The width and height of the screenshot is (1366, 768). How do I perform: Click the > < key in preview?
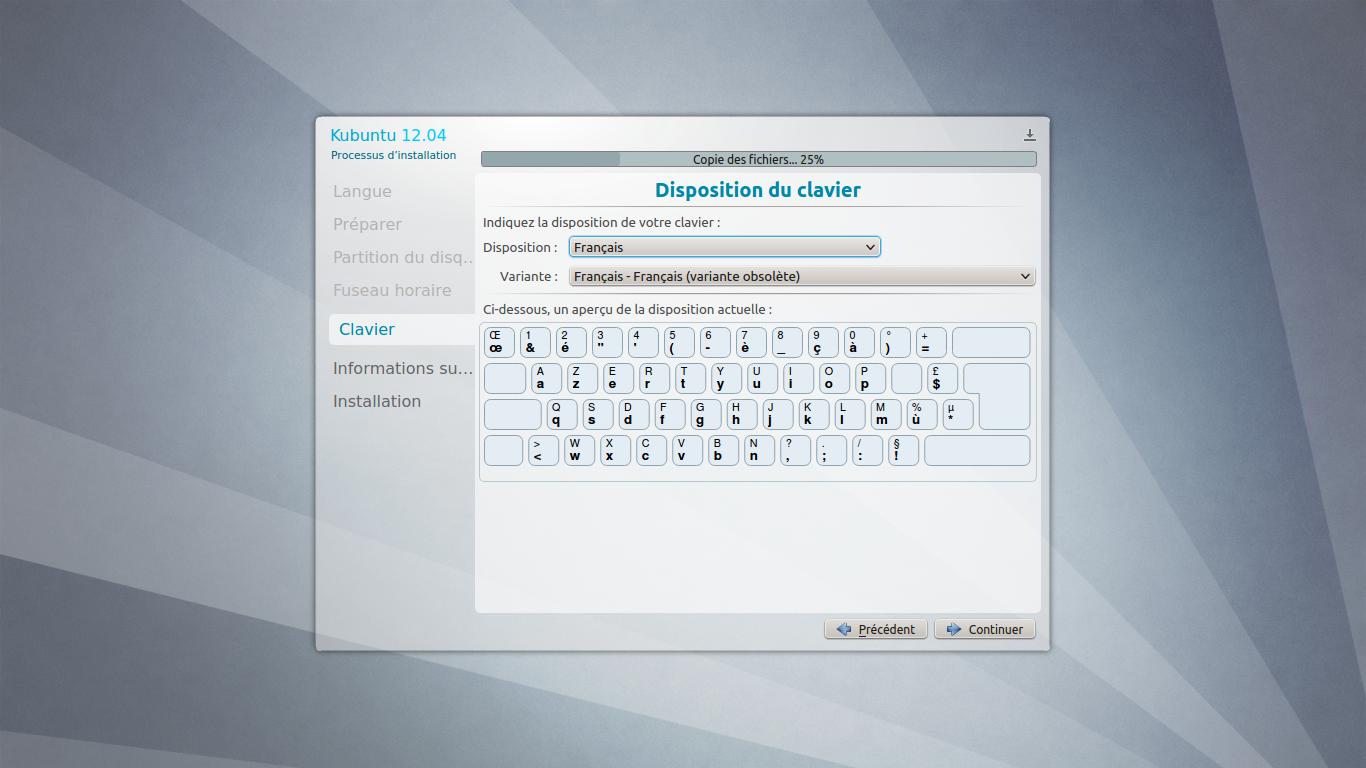[x=543, y=450]
